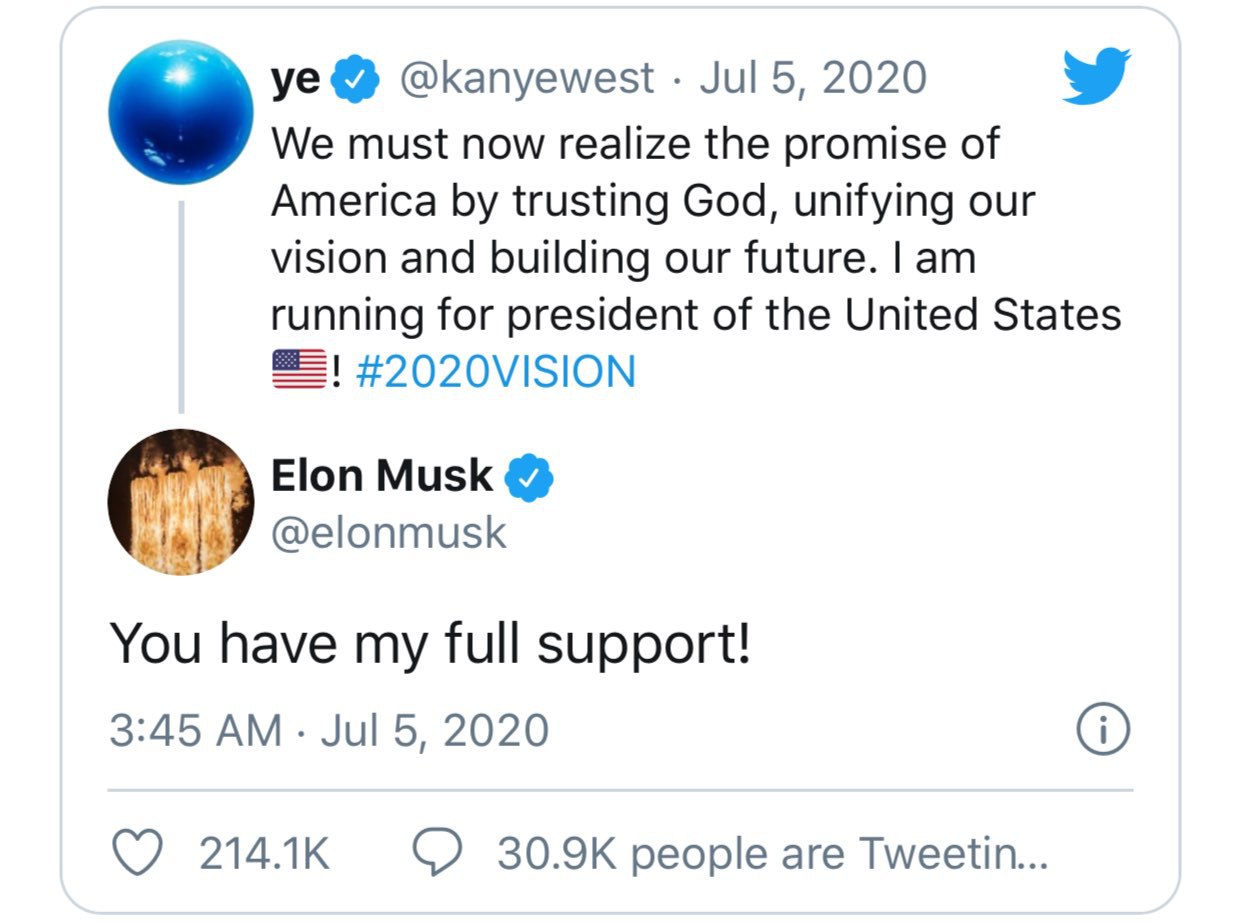Open the tweet info circle icon
Screen dimensions: 1241x922
pyautogui.click(x=1104, y=730)
